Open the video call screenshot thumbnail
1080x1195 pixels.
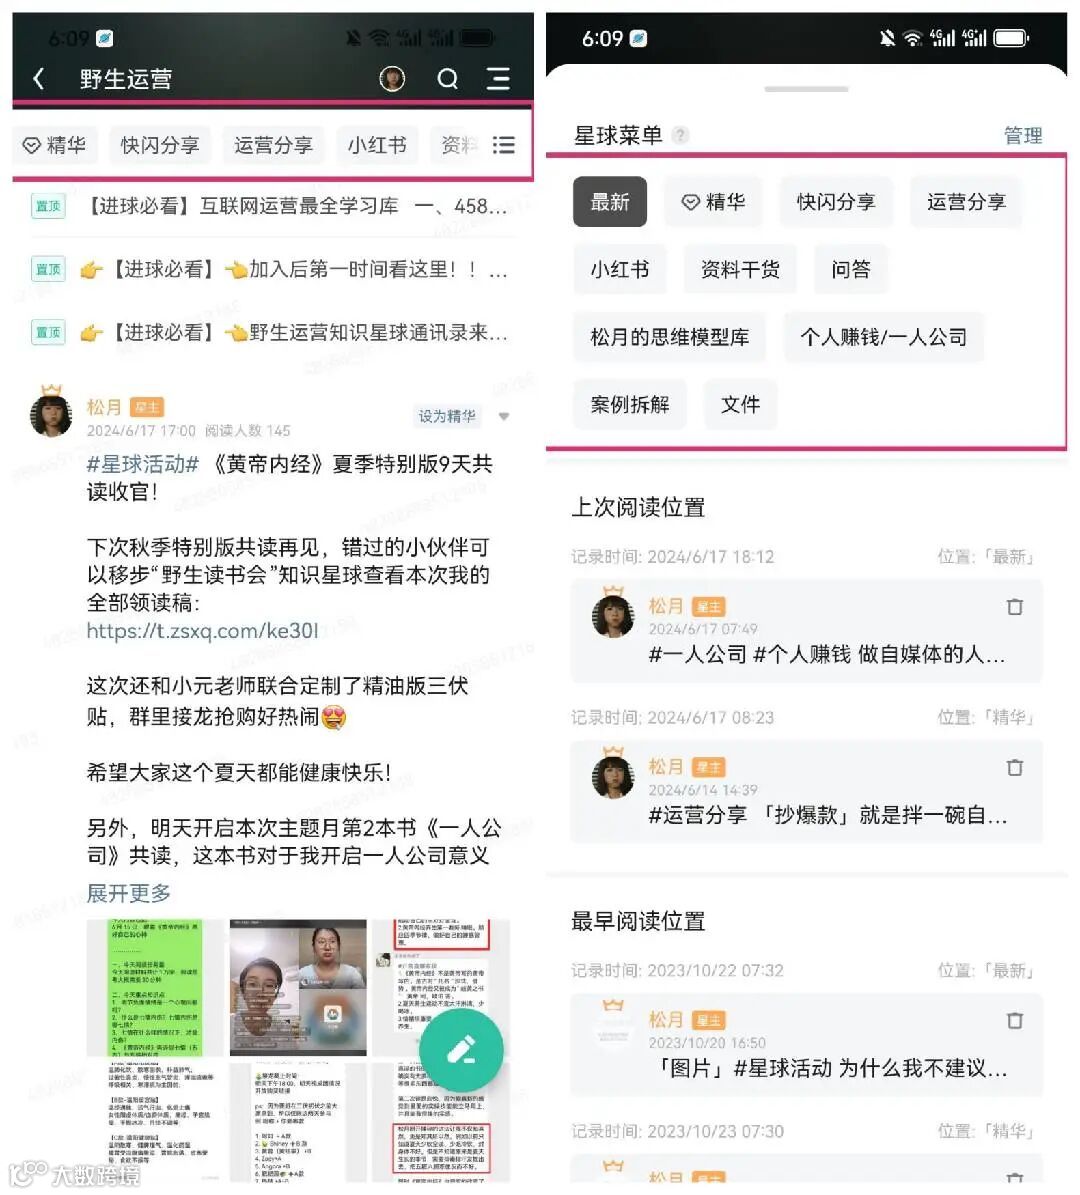click(x=298, y=987)
